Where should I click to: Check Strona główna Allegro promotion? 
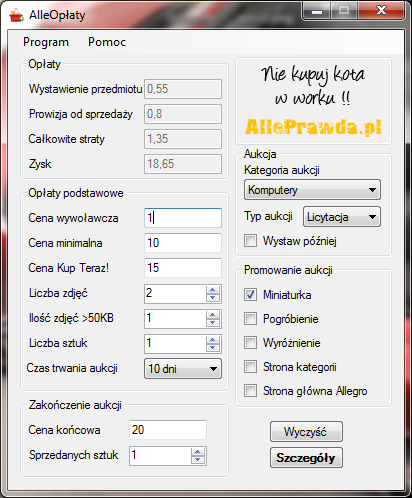(x=250, y=391)
